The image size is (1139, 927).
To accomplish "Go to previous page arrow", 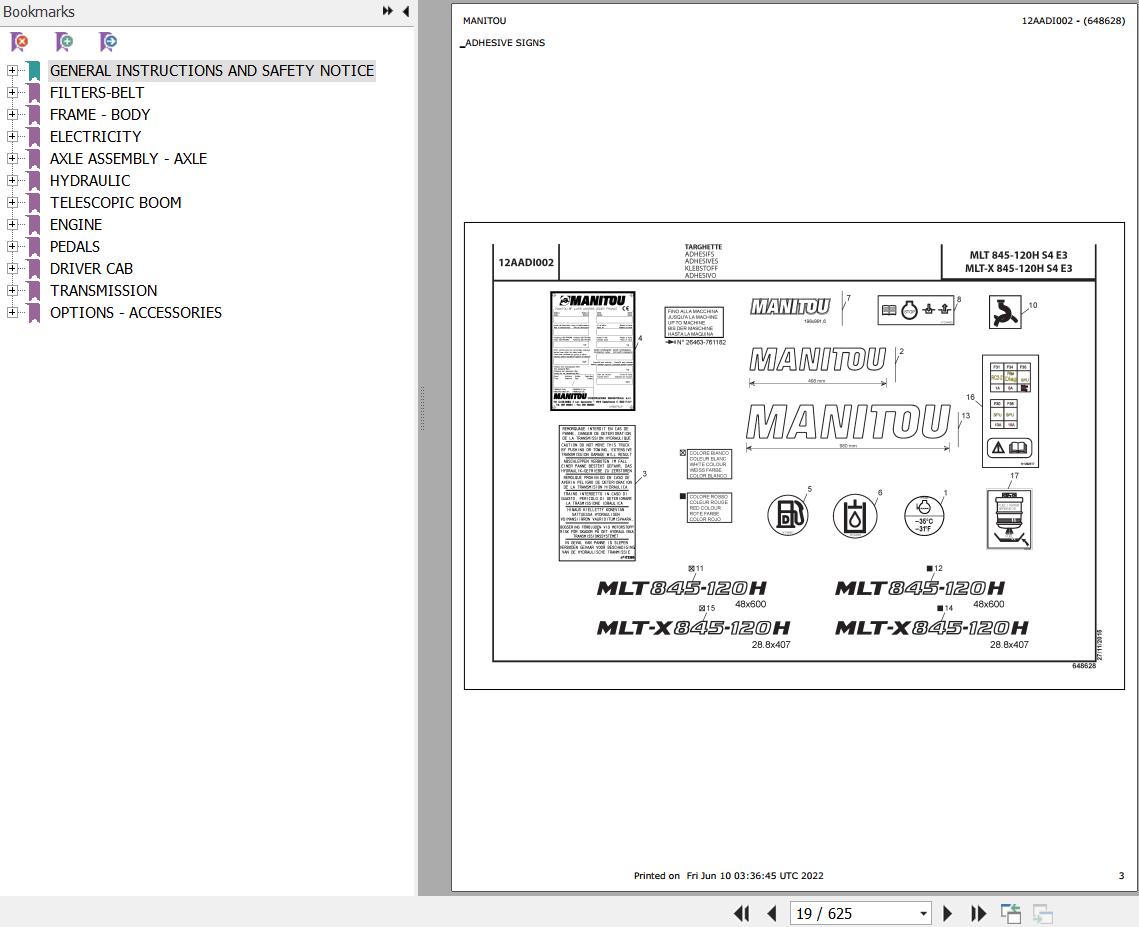I will (771, 913).
